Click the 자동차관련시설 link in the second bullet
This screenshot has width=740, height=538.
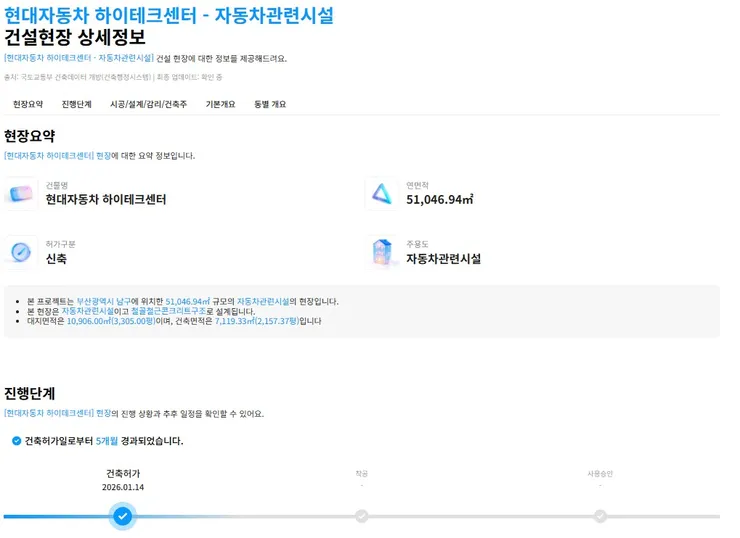88,311
